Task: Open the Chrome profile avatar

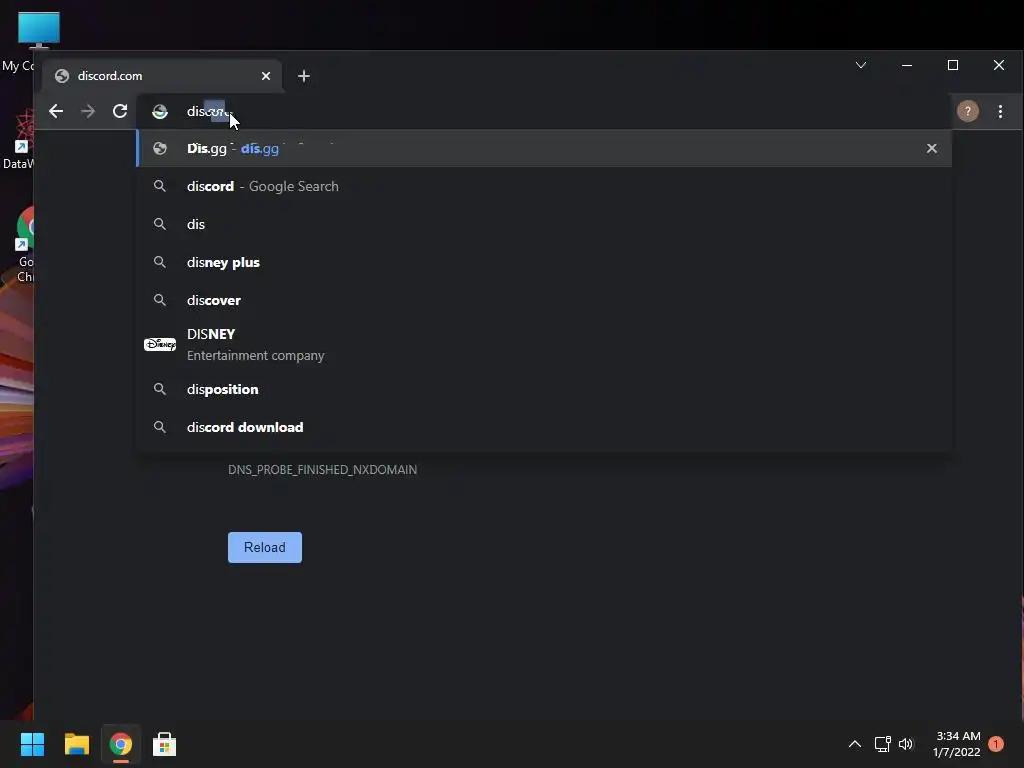Action: pos(968,112)
